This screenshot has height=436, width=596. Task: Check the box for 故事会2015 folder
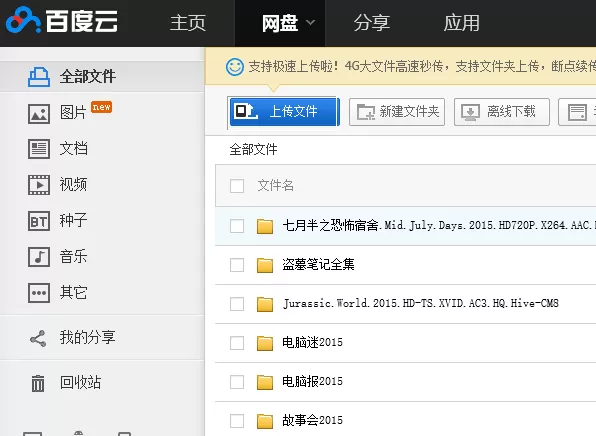(x=237, y=421)
